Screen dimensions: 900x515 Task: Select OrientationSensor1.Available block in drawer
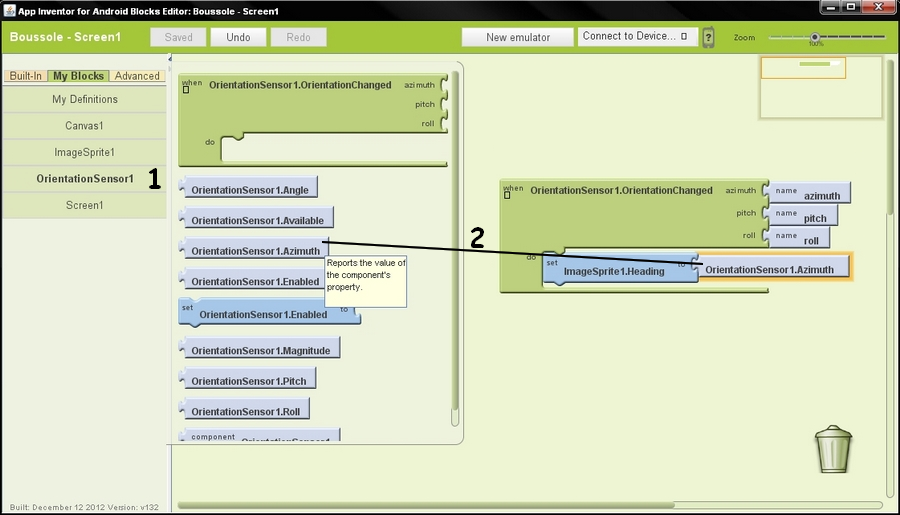click(257, 218)
